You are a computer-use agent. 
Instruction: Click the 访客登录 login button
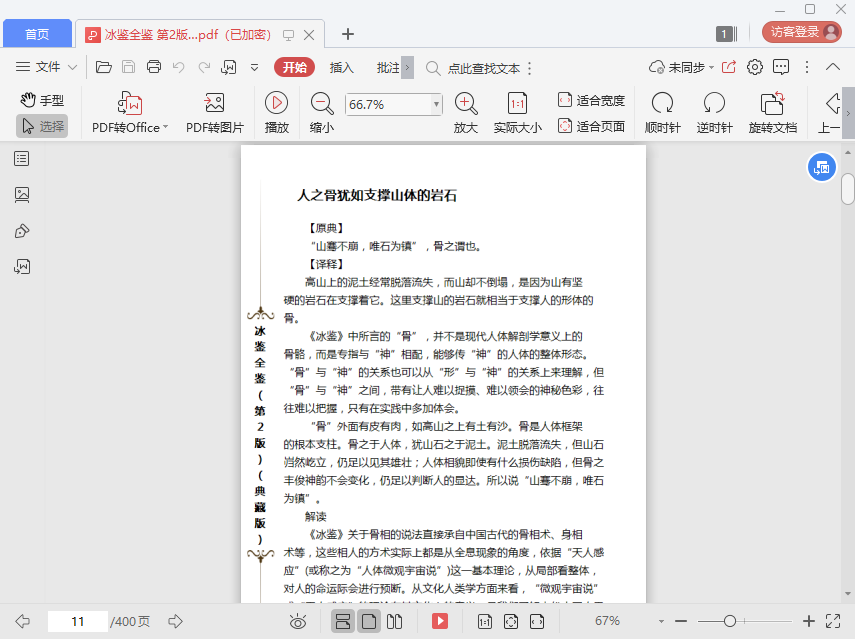click(801, 32)
